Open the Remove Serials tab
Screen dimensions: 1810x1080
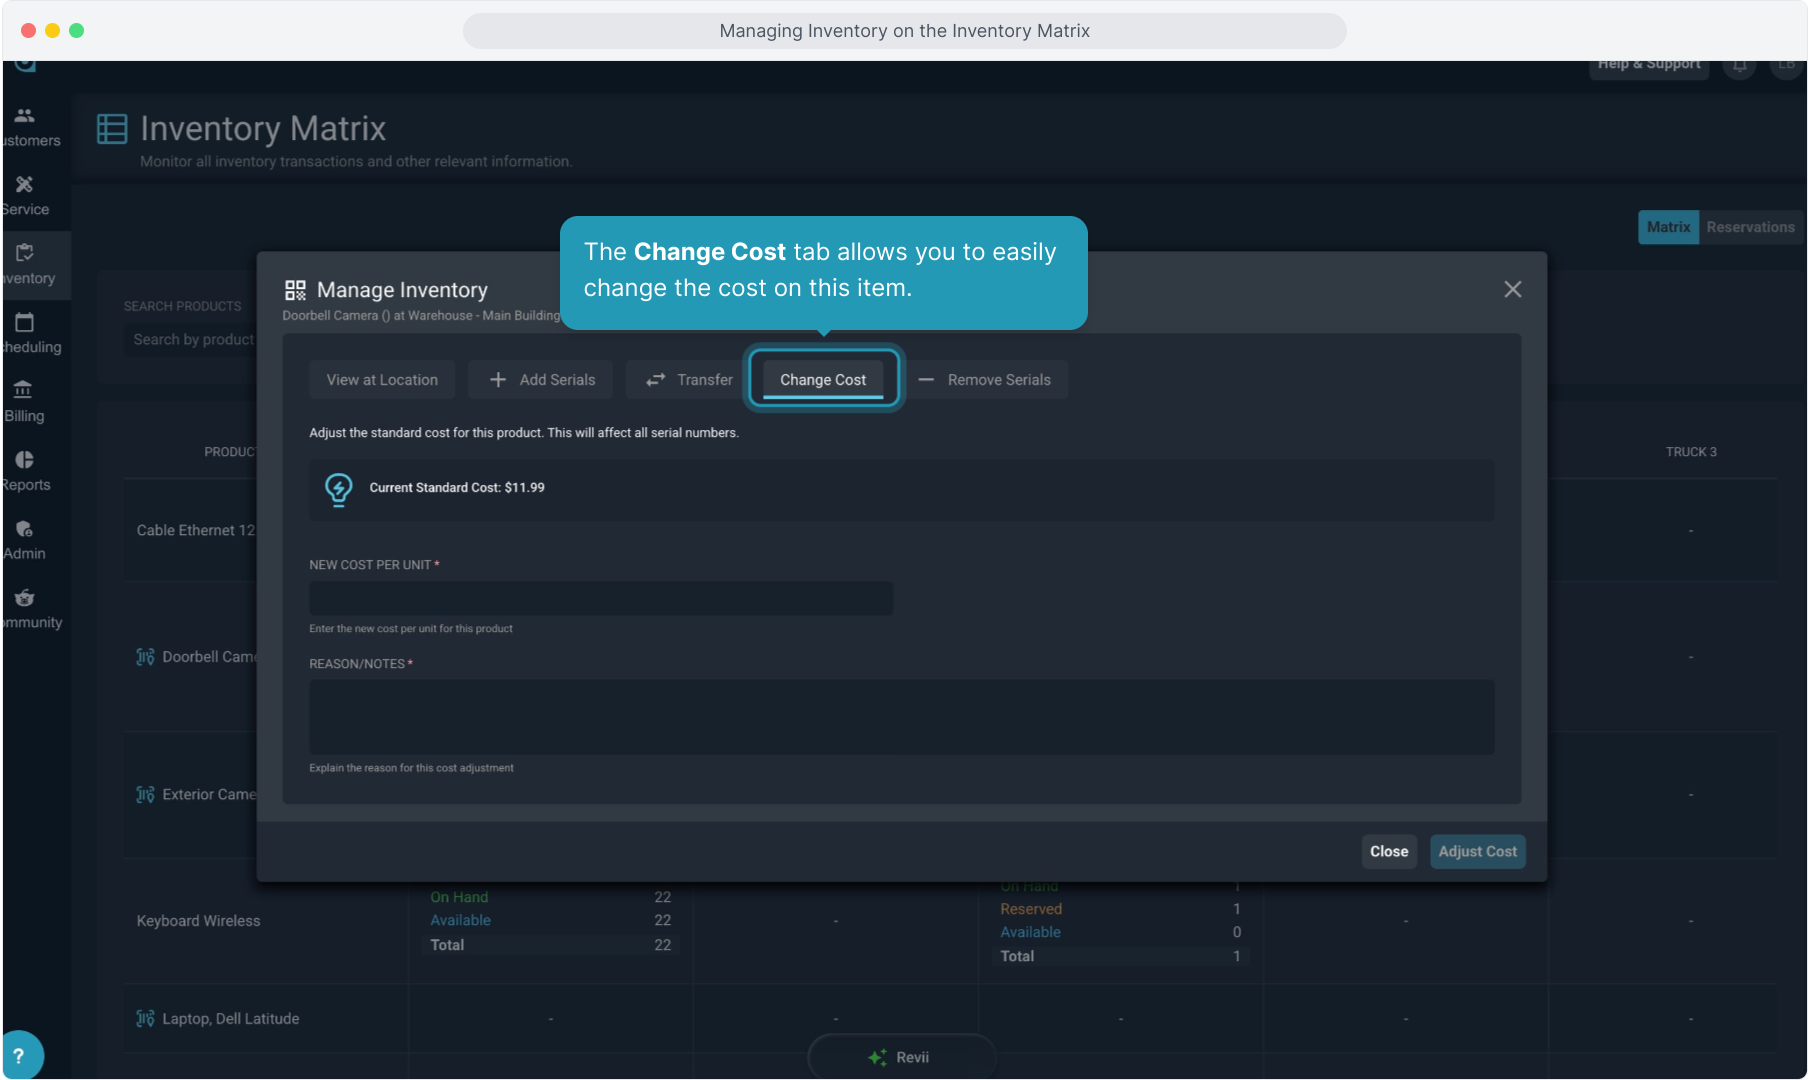(985, 380)
